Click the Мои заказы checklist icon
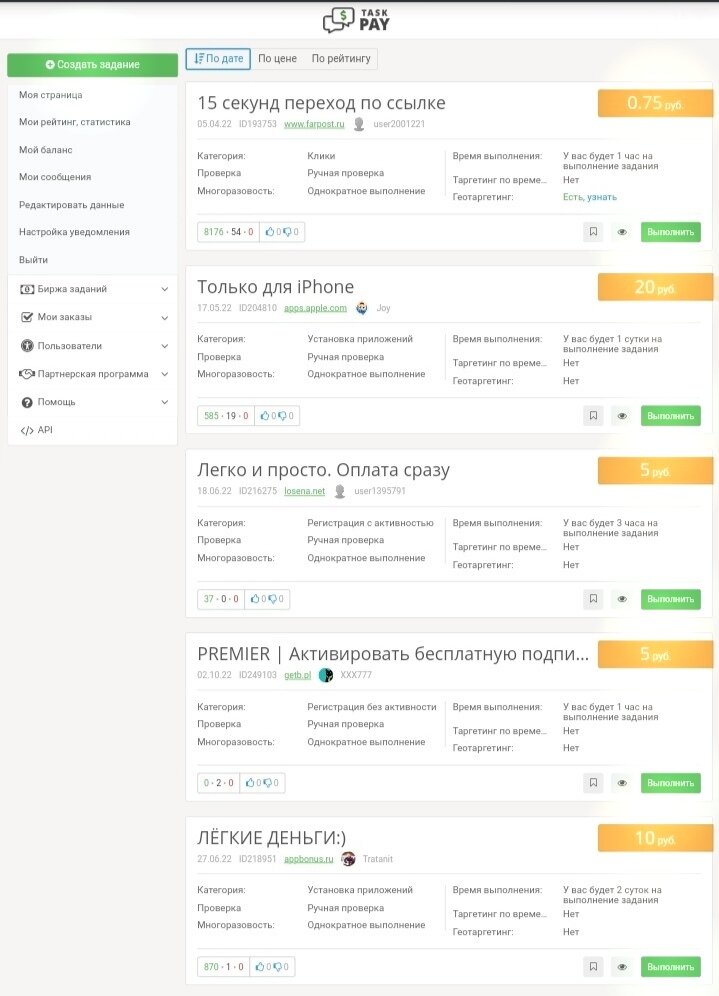 click(27, 317)
